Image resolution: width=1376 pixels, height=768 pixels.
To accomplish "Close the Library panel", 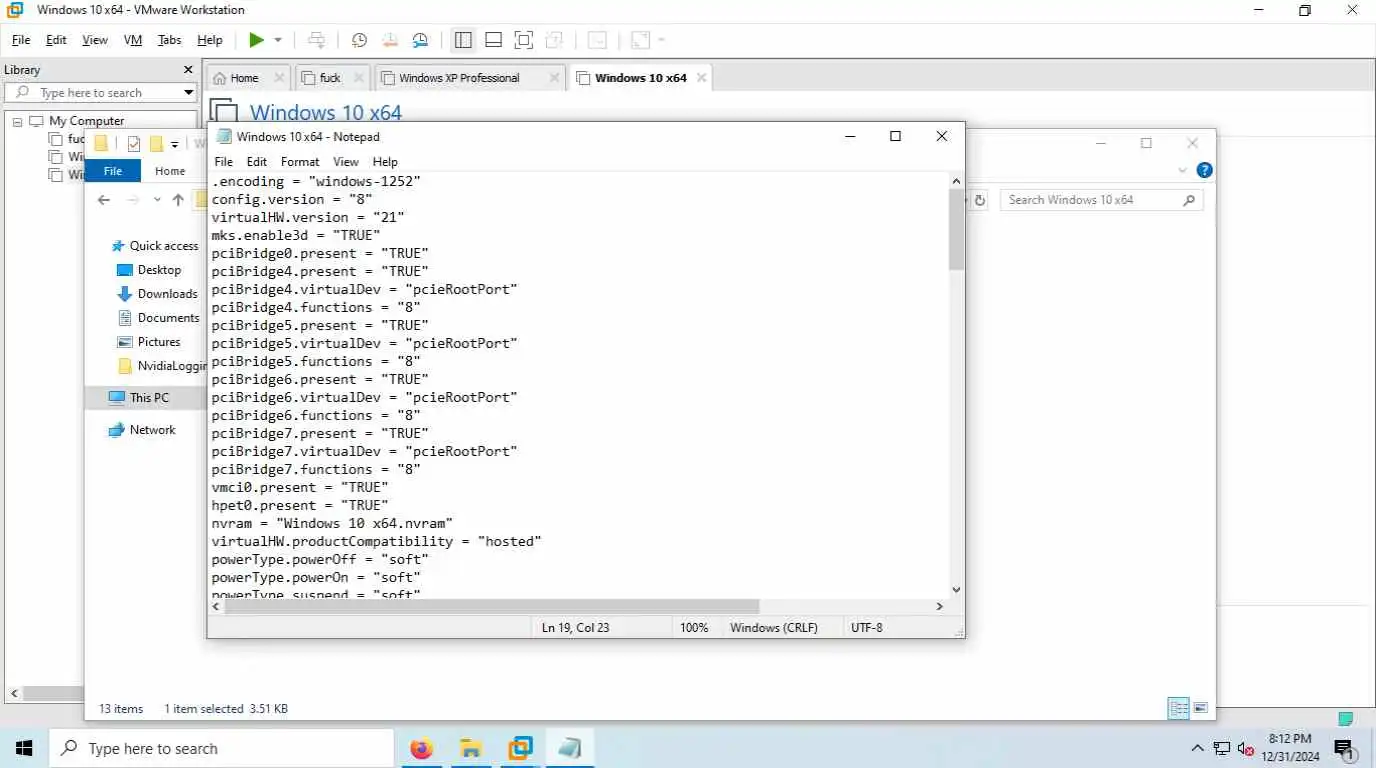I will [188, 70].
